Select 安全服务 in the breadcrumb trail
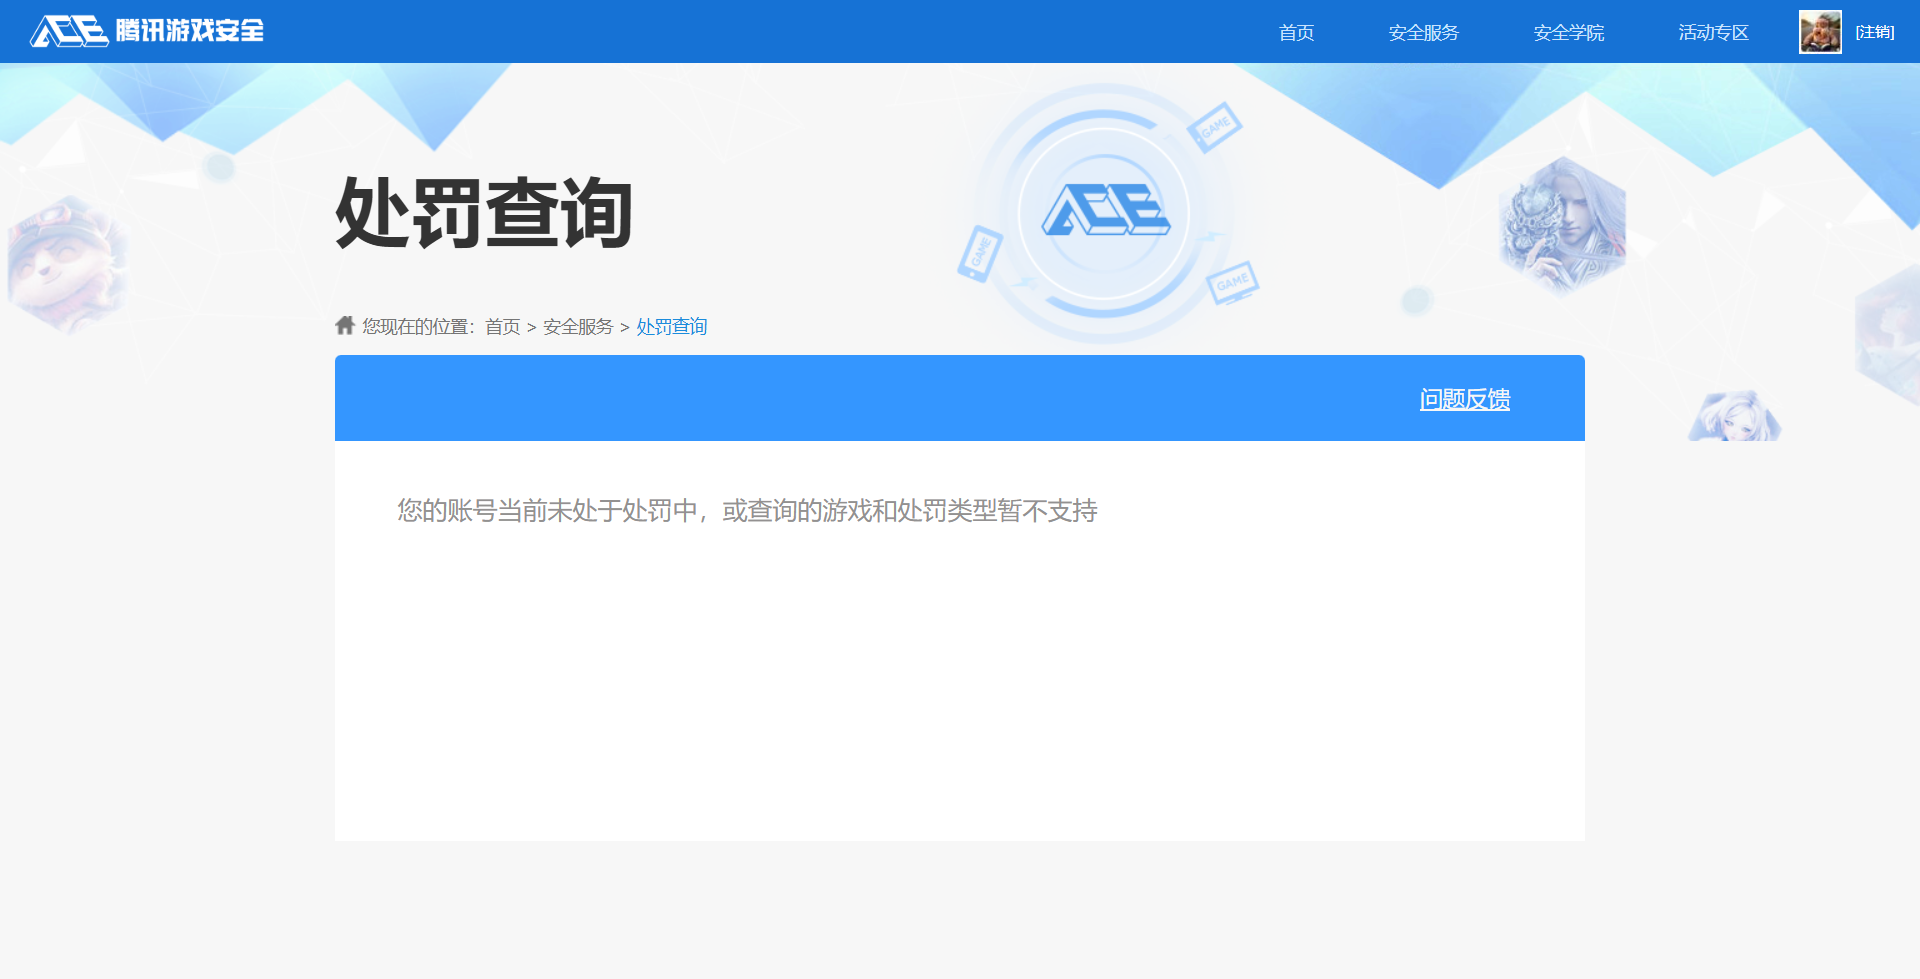This screenshot has height=979, width=1920. [578, 327]
